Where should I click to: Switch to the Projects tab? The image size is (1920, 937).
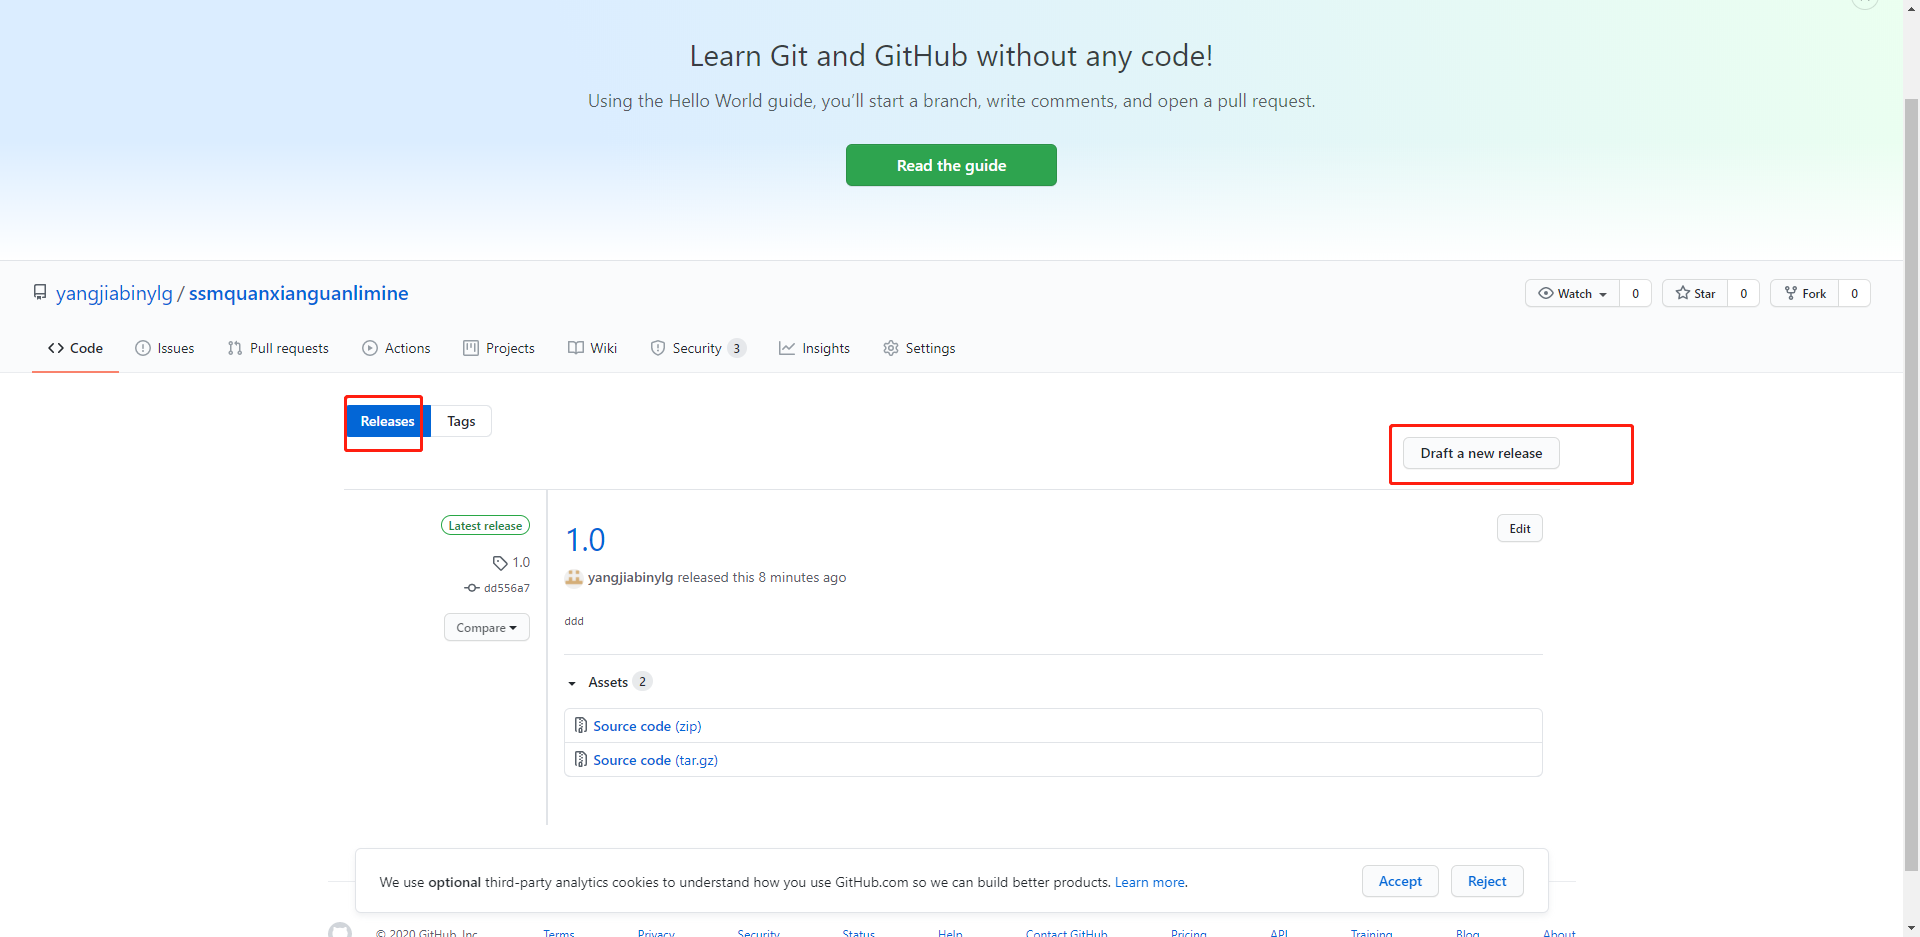pos(499,348)
